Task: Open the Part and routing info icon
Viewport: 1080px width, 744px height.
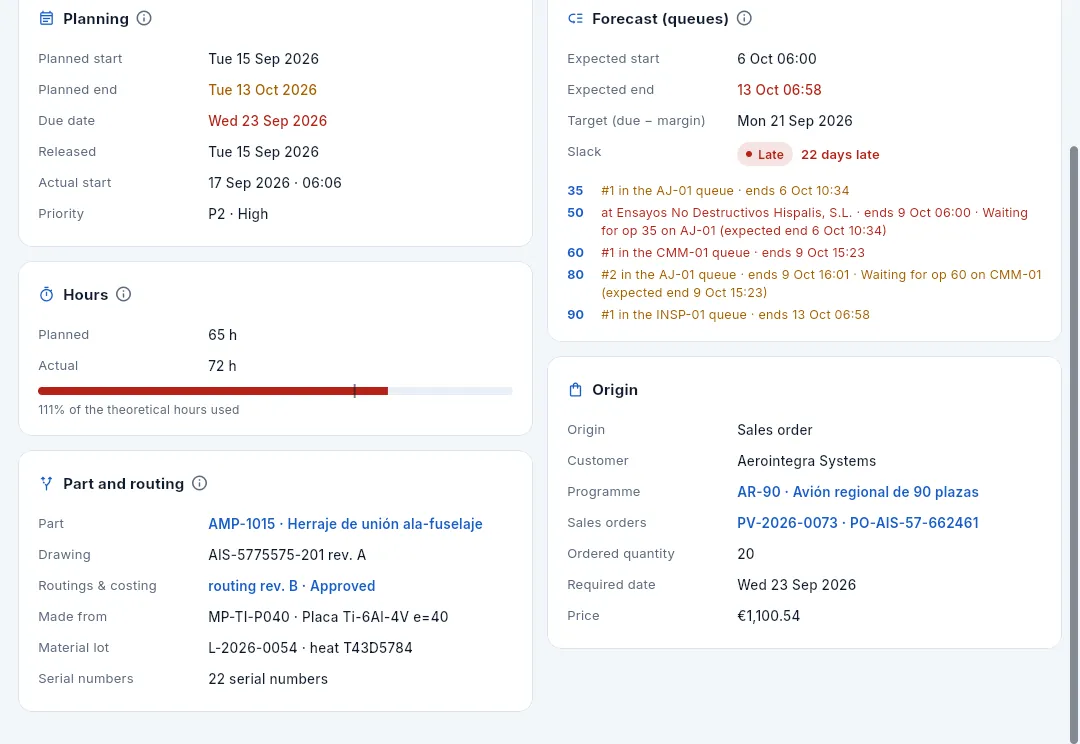Action: click(x=199, y=483)
